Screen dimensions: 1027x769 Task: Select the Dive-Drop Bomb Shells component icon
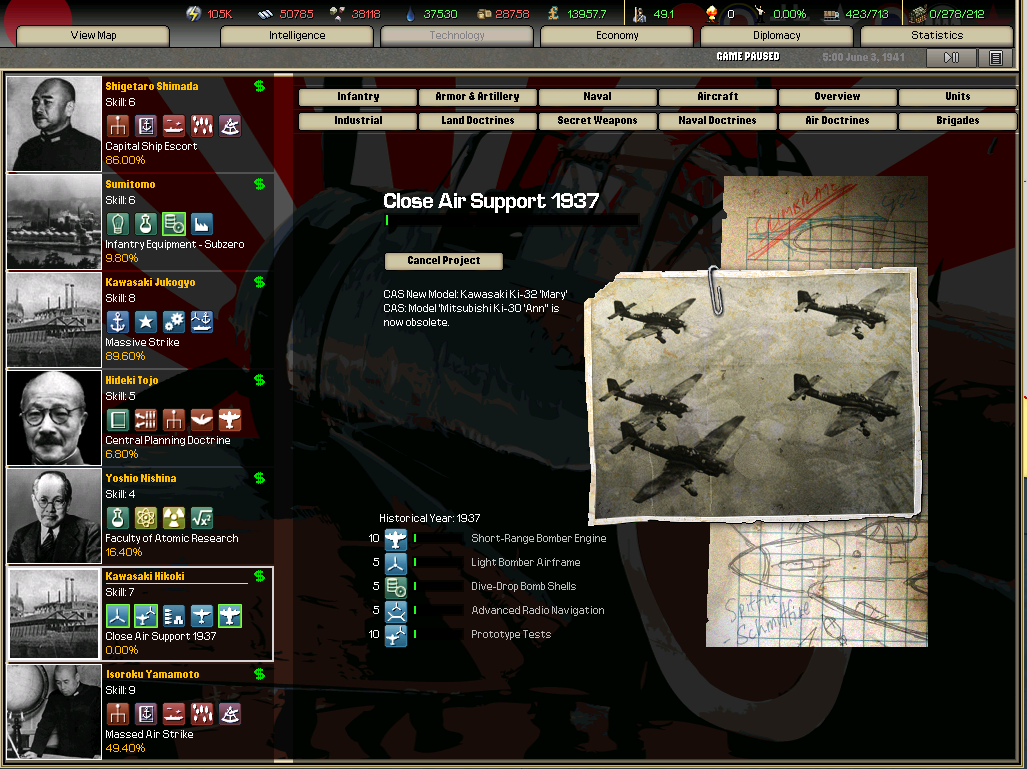[396, 587]
